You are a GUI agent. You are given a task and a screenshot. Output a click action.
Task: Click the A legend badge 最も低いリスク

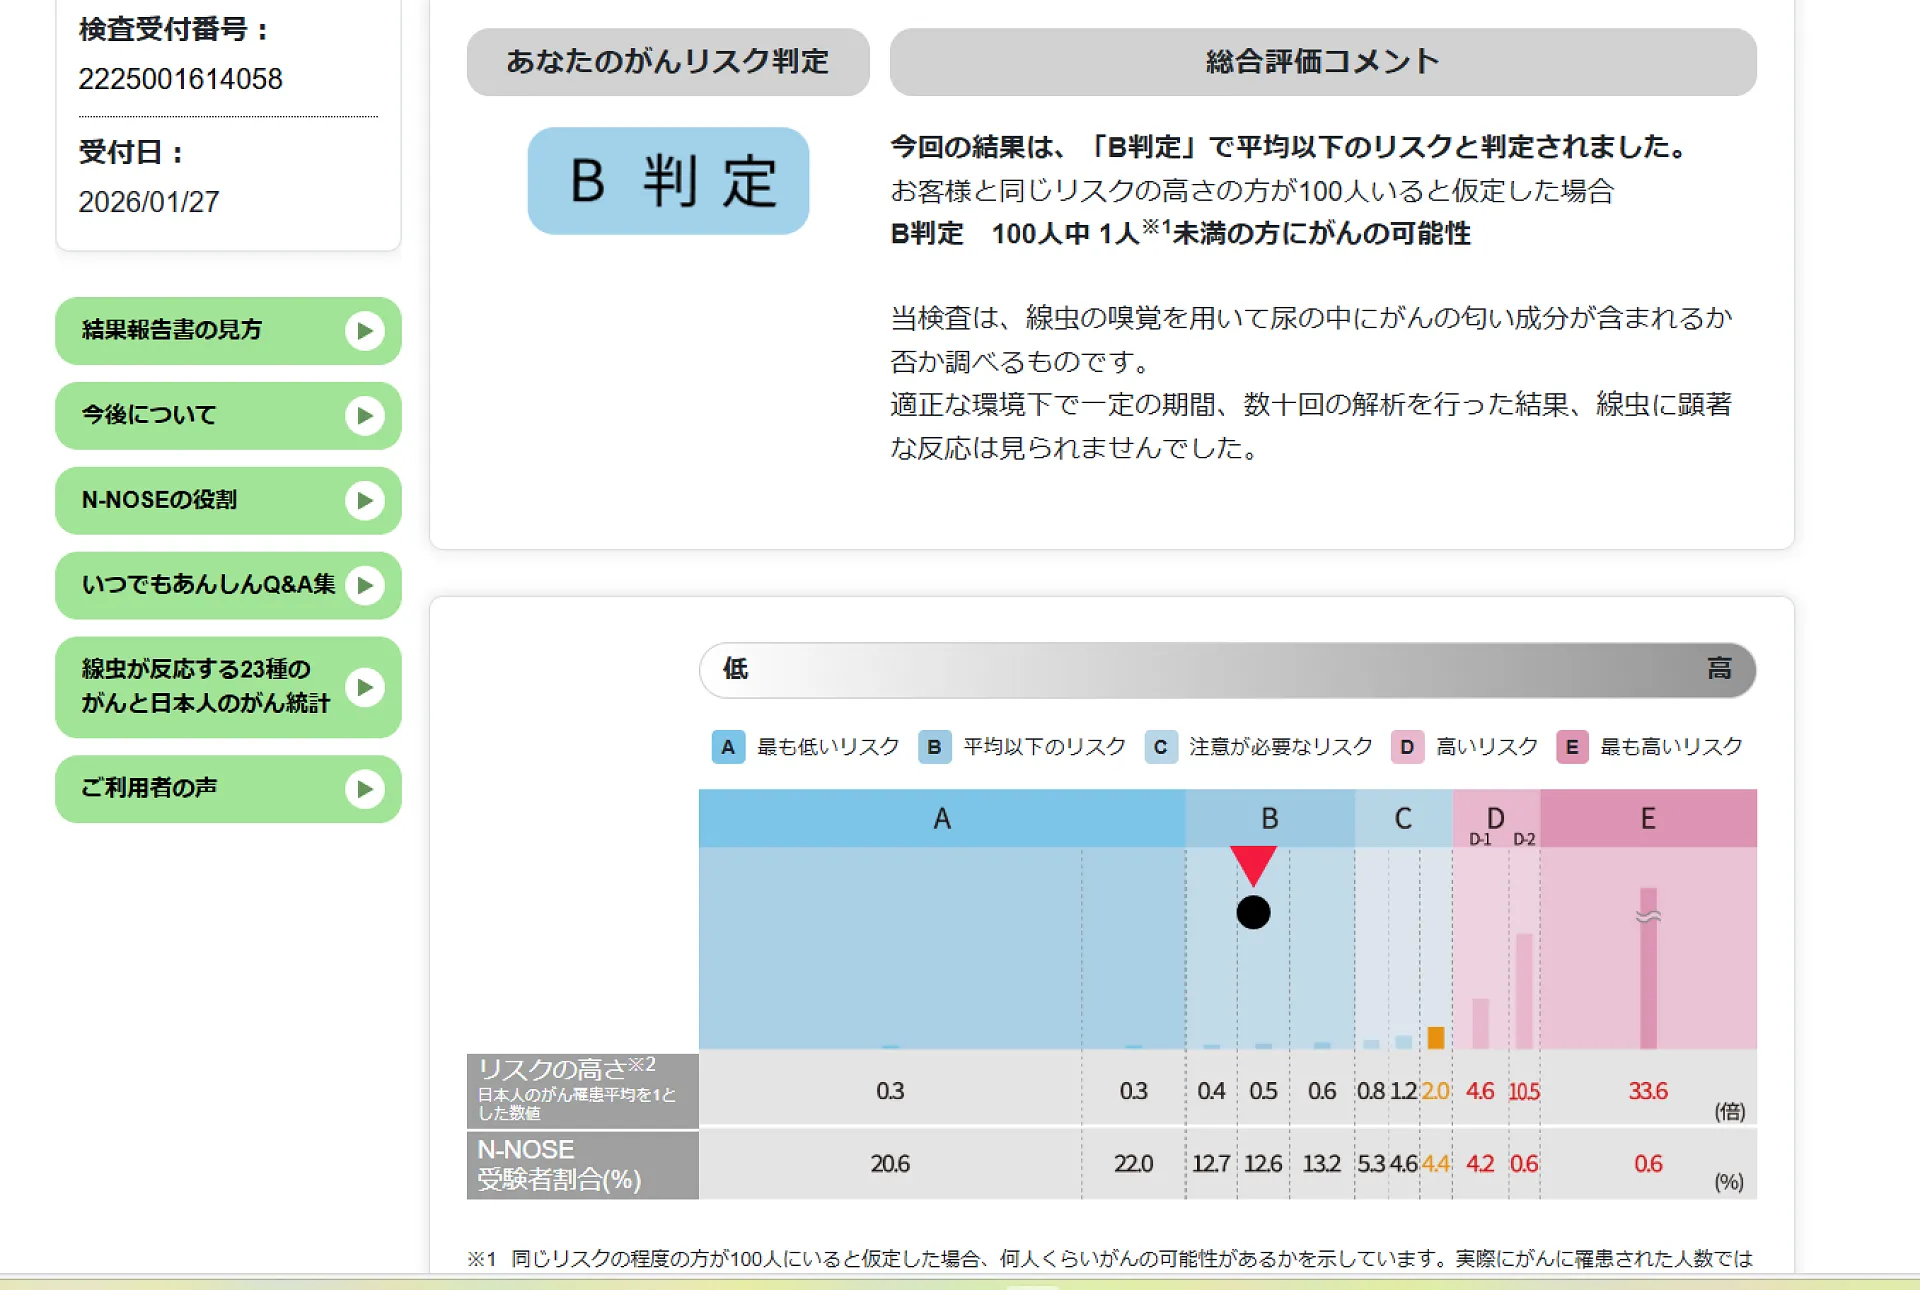tap(728, 747)
